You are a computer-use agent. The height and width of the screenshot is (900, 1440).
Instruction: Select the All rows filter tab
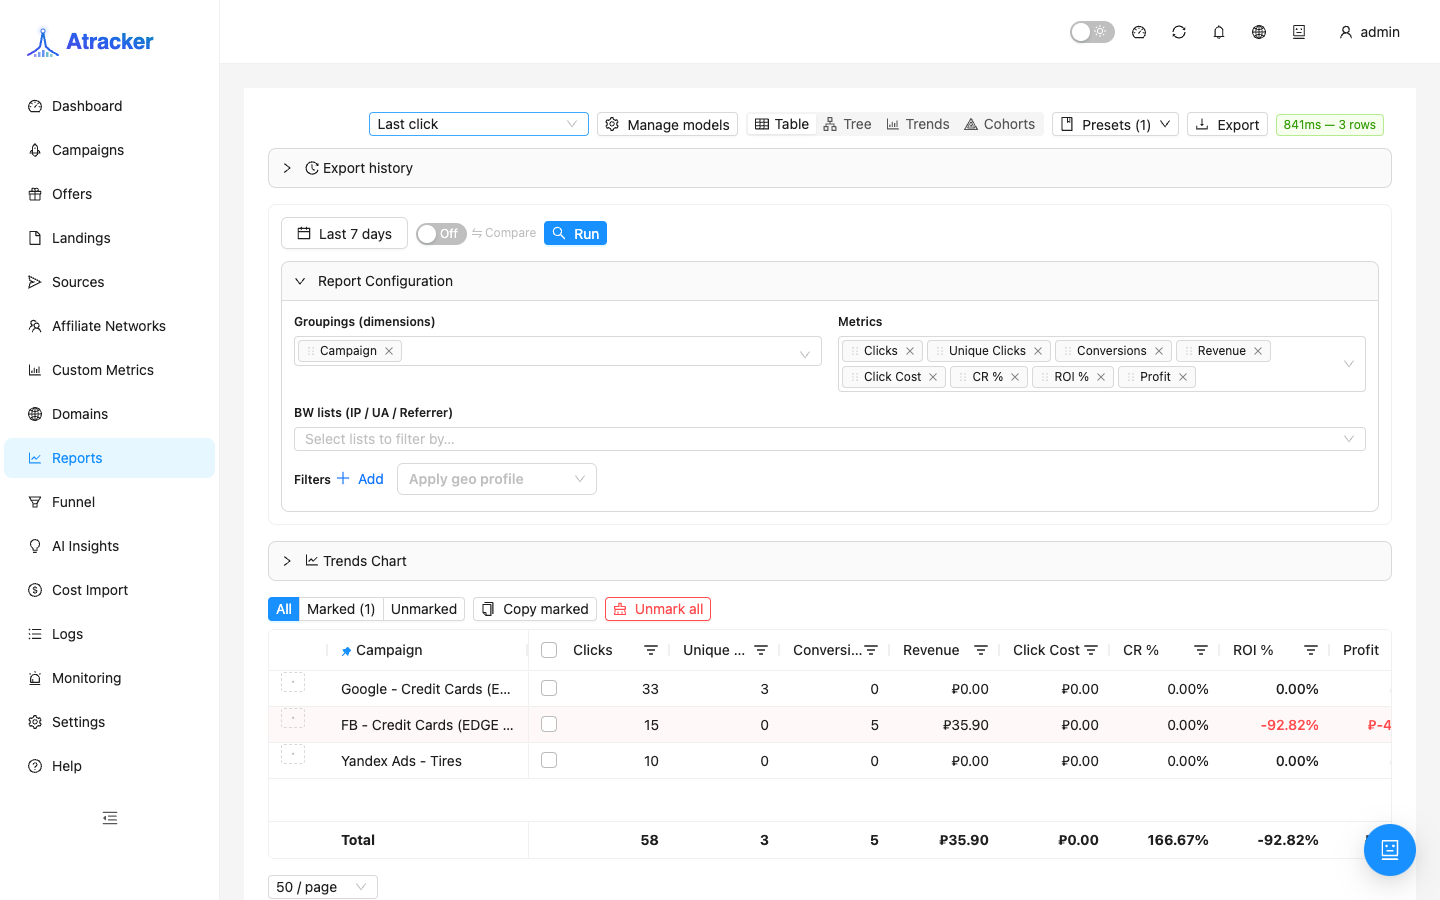click(x=284, y=609)
